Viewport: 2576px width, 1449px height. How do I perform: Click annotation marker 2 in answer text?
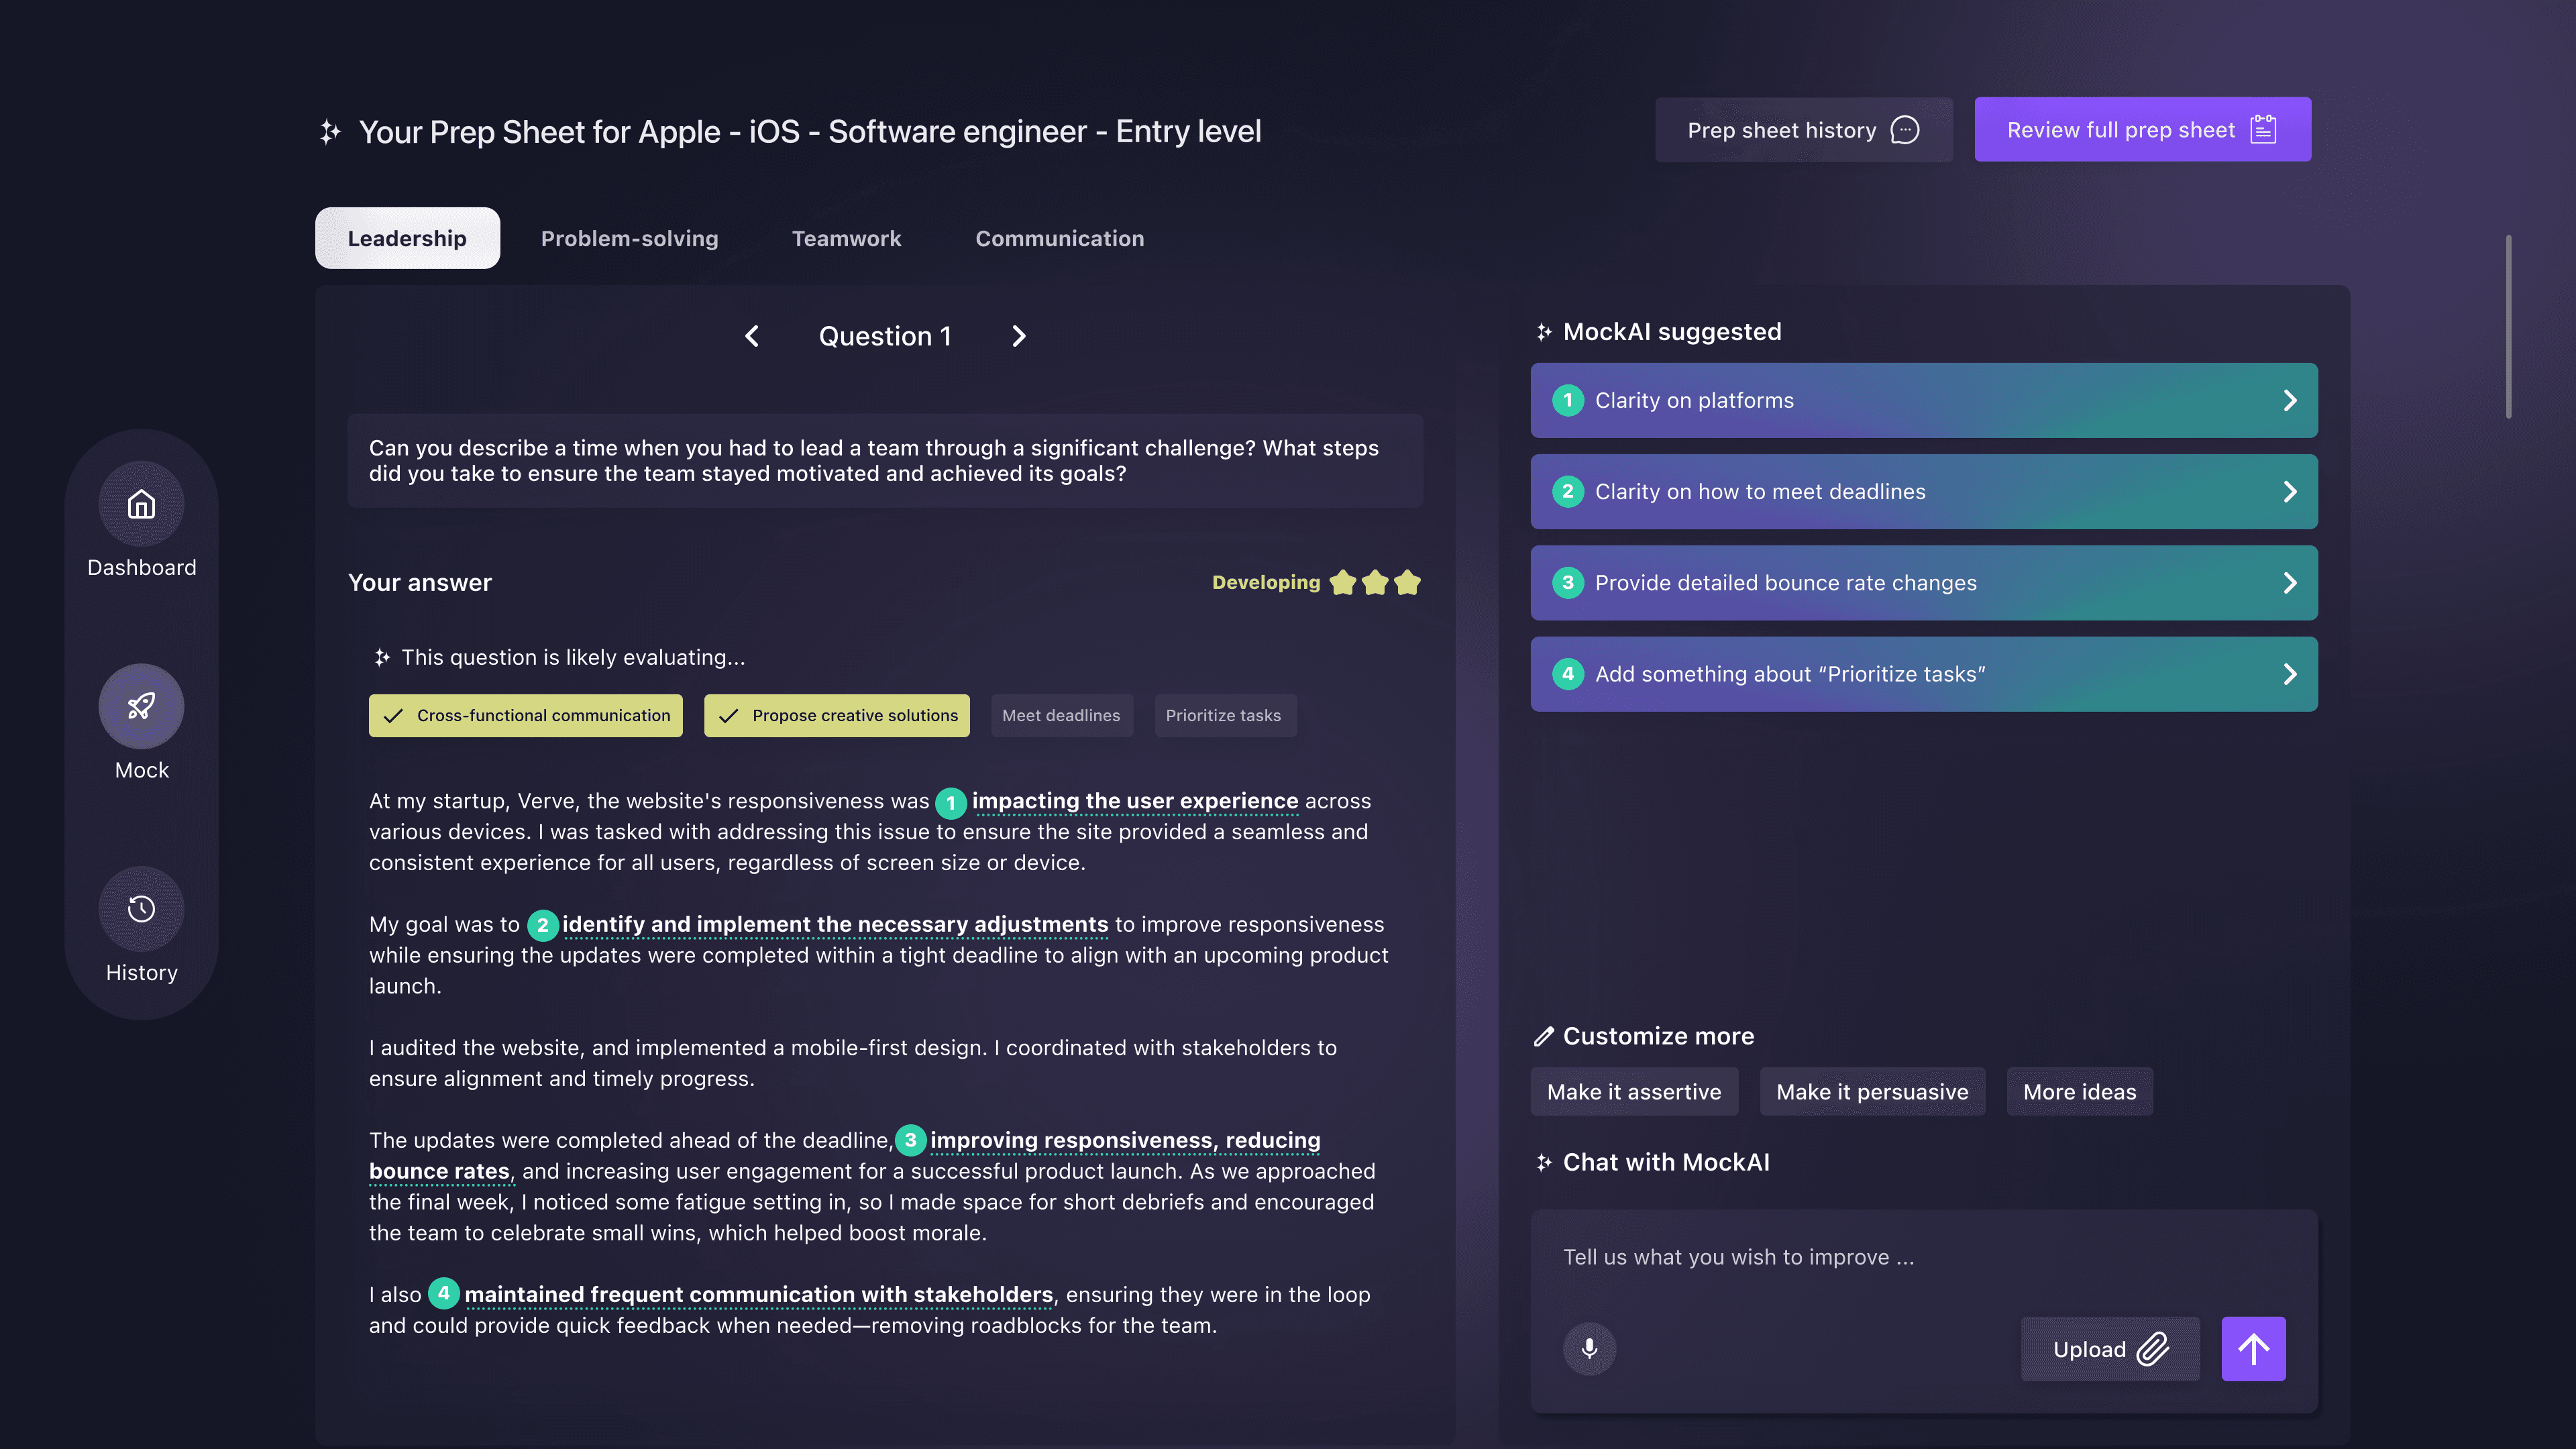[542, 925]
